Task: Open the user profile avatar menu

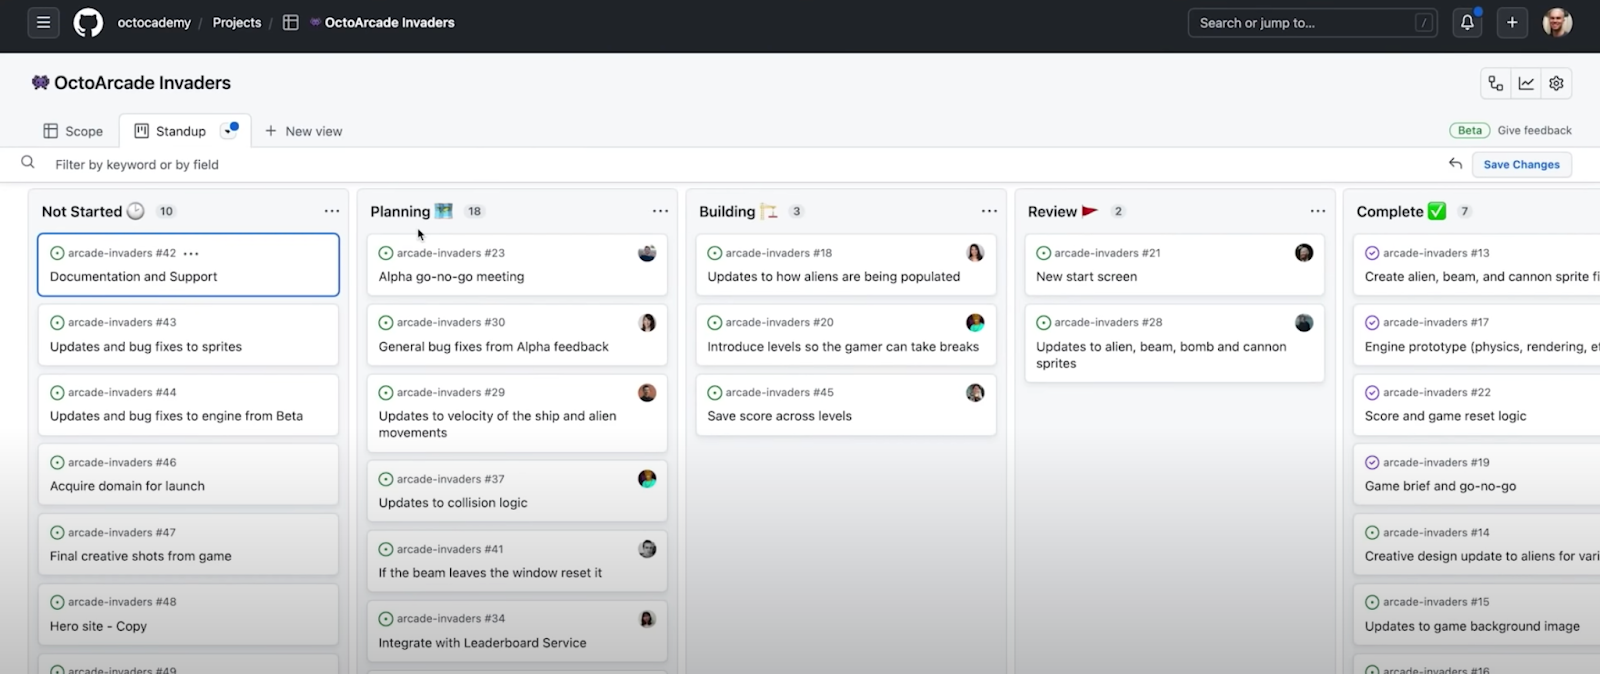Action: click(1557, 22)
